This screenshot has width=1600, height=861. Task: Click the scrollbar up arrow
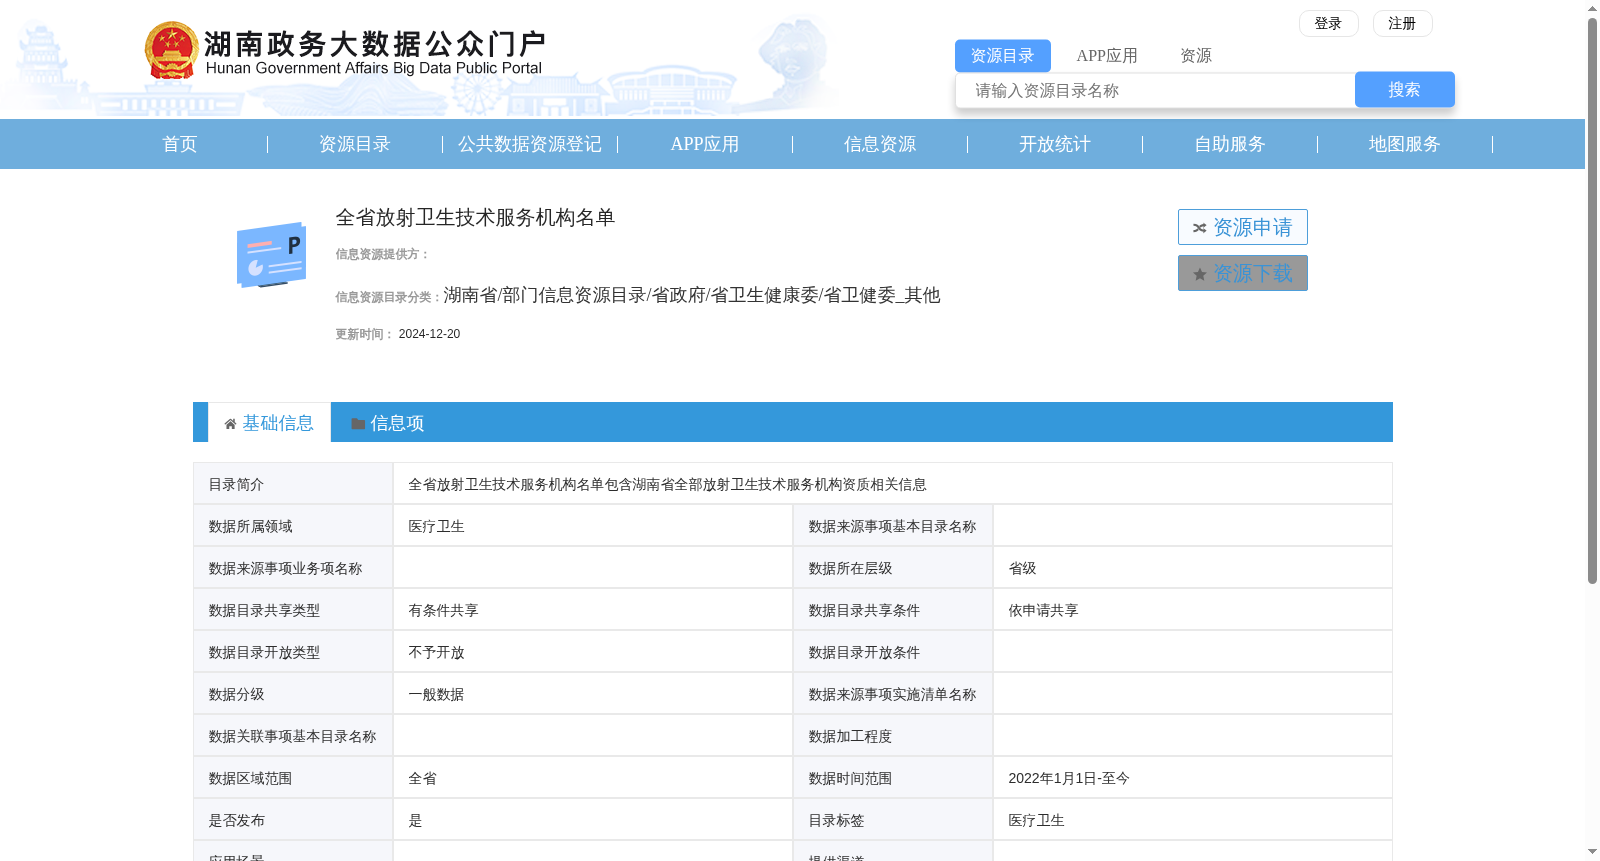point(1592,8)
